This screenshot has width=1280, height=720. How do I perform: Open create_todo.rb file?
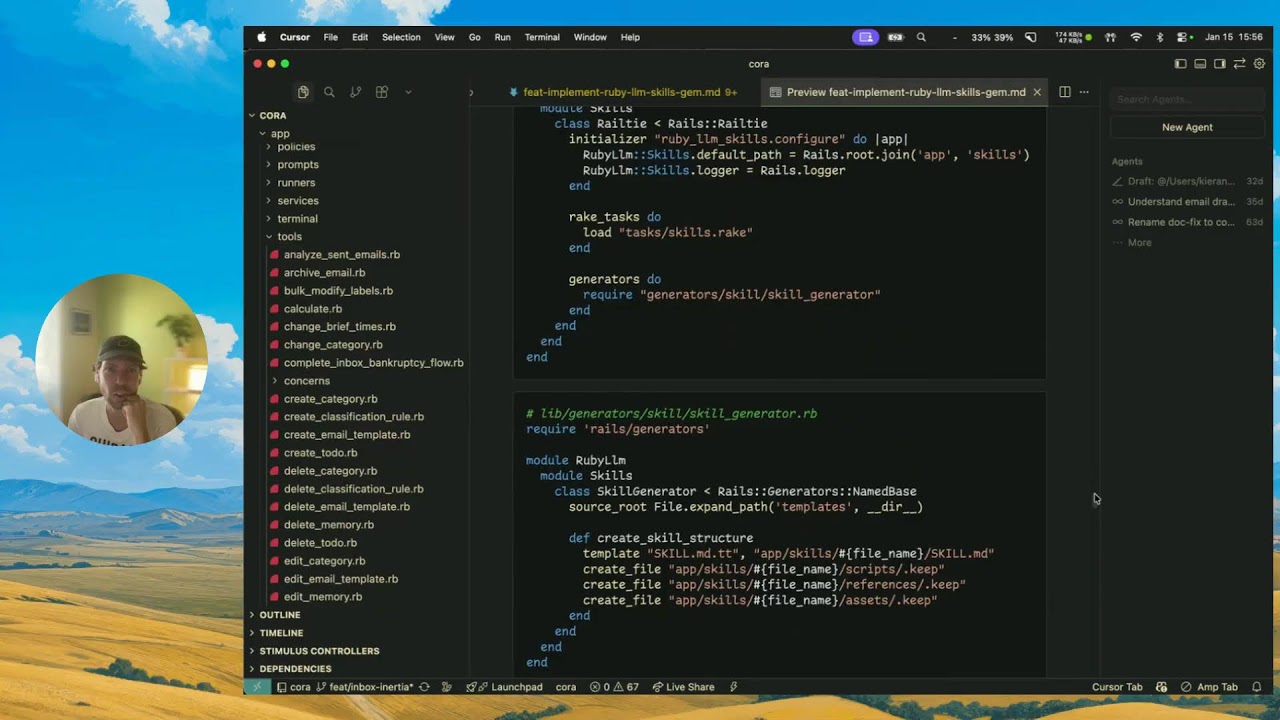(320, 453)
